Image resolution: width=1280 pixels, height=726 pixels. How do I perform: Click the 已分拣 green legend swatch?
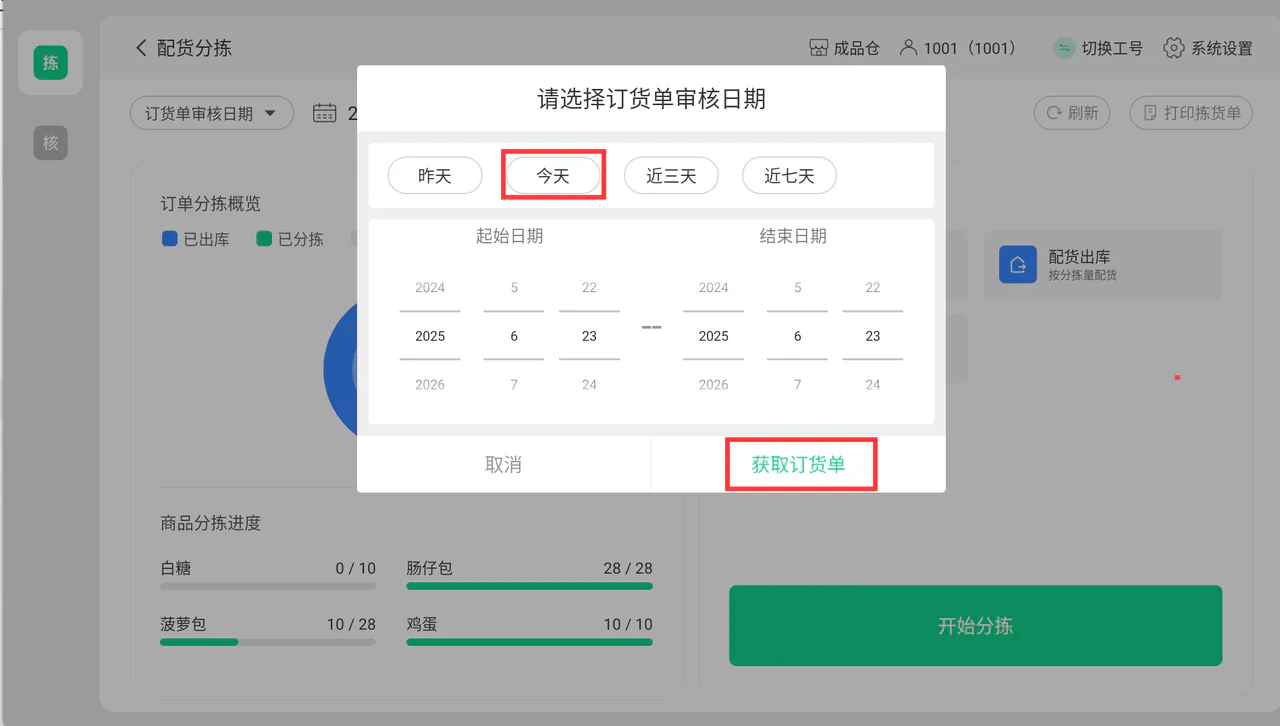click(x=264, y=239)
